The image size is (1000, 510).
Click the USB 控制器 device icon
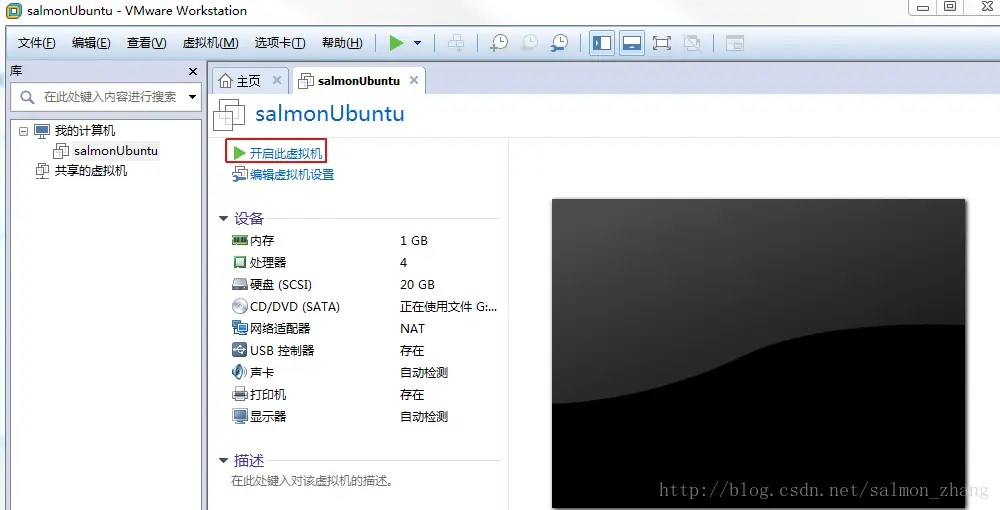(240, 350)
